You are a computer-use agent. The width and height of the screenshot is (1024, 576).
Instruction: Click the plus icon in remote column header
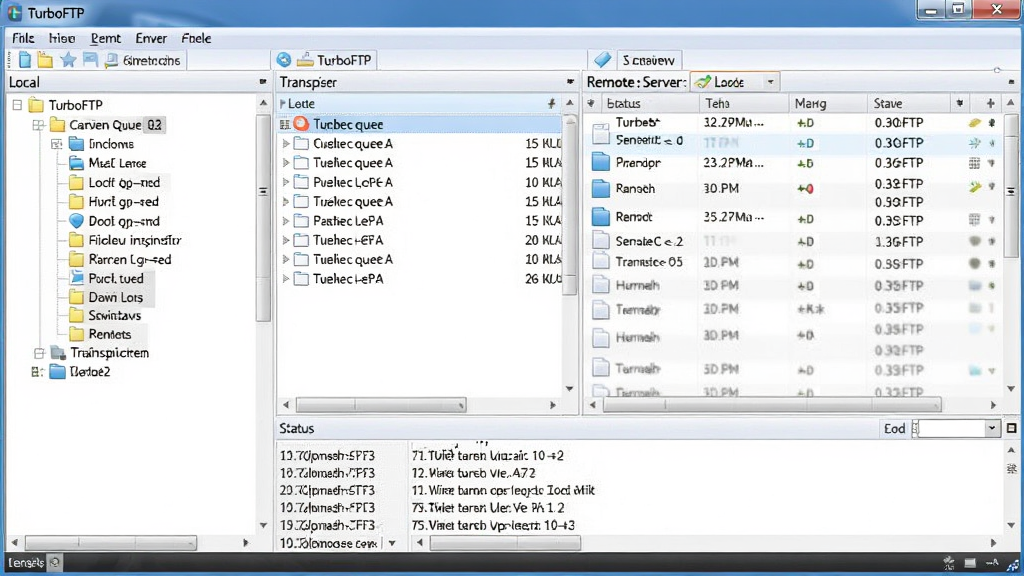(x=991, y=103)
